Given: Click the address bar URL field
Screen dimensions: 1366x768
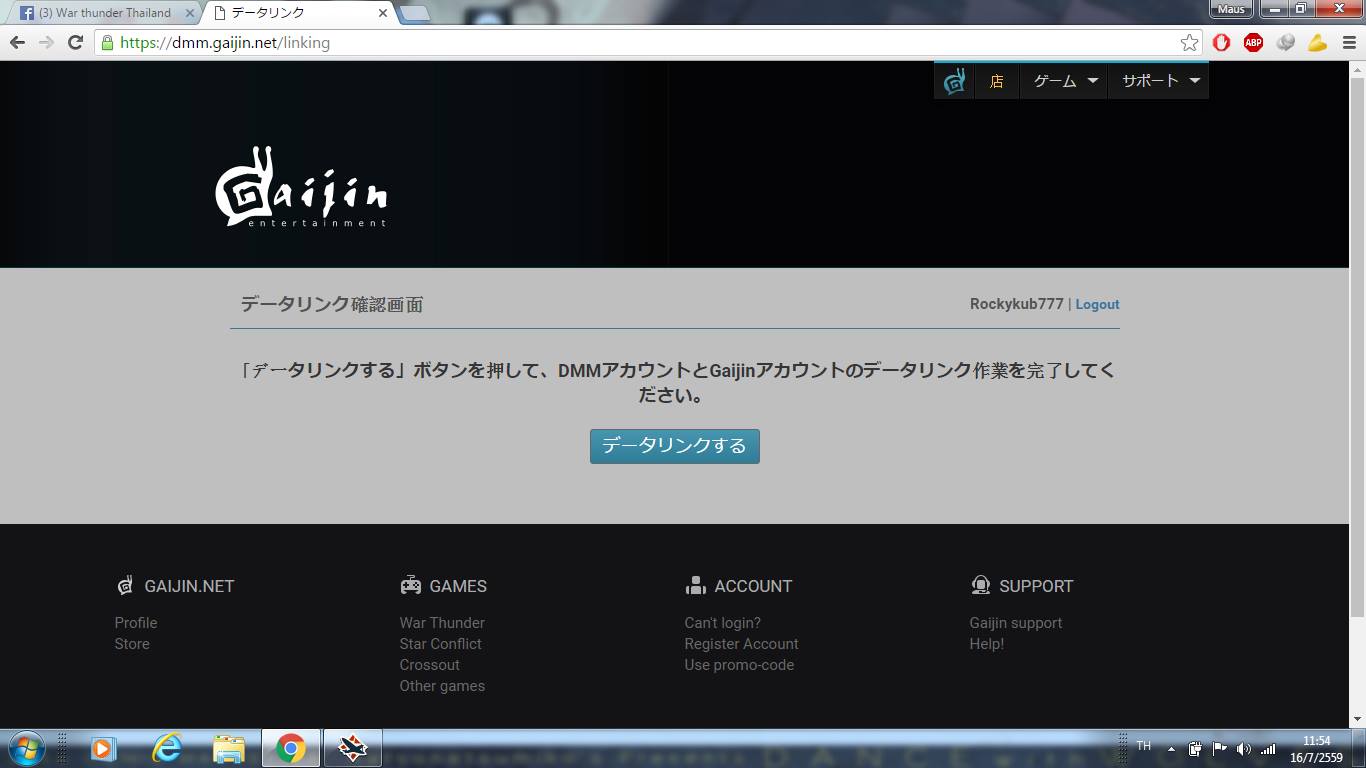Looking at the screenshot, I should [640, 42].
